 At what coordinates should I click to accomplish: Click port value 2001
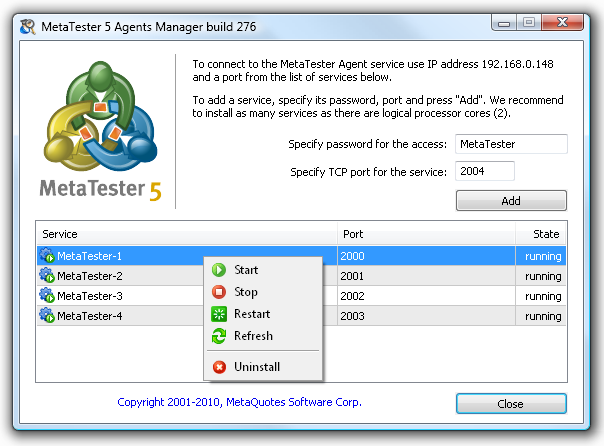tap(352, 276)
